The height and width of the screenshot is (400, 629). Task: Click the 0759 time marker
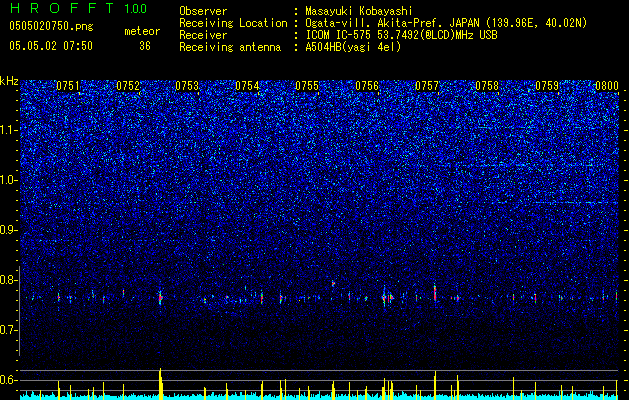[547, 86]
